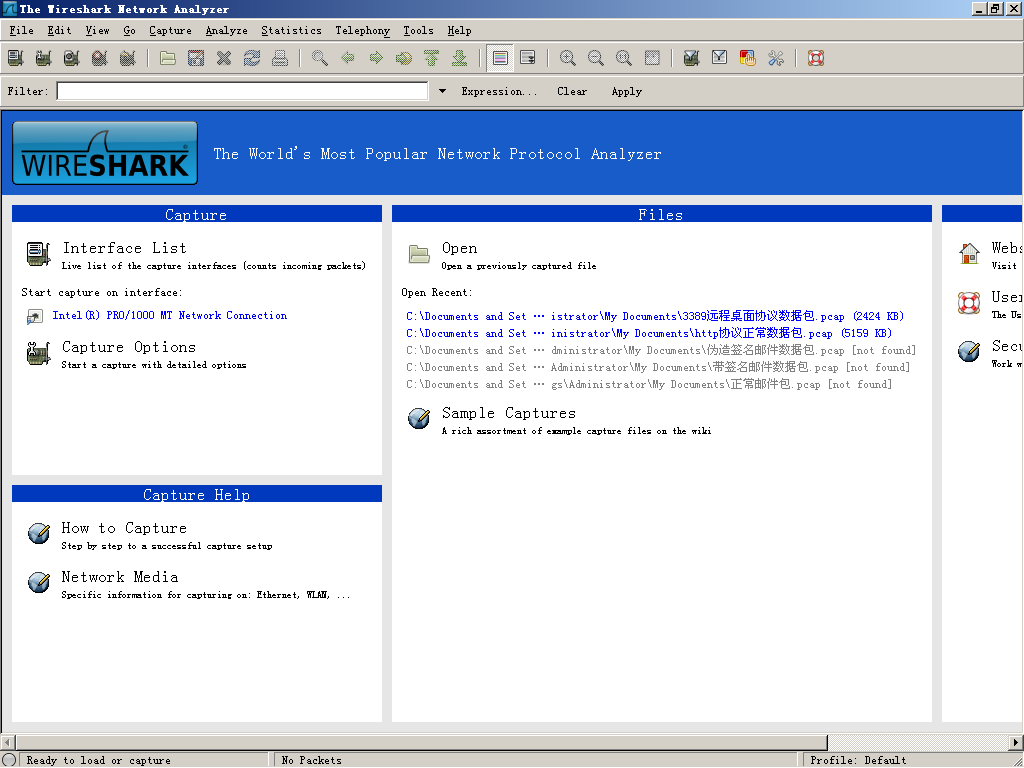This screenshot has height=768, width=1024.
Task: Open the Go menu
Action: tap(129, 31)
